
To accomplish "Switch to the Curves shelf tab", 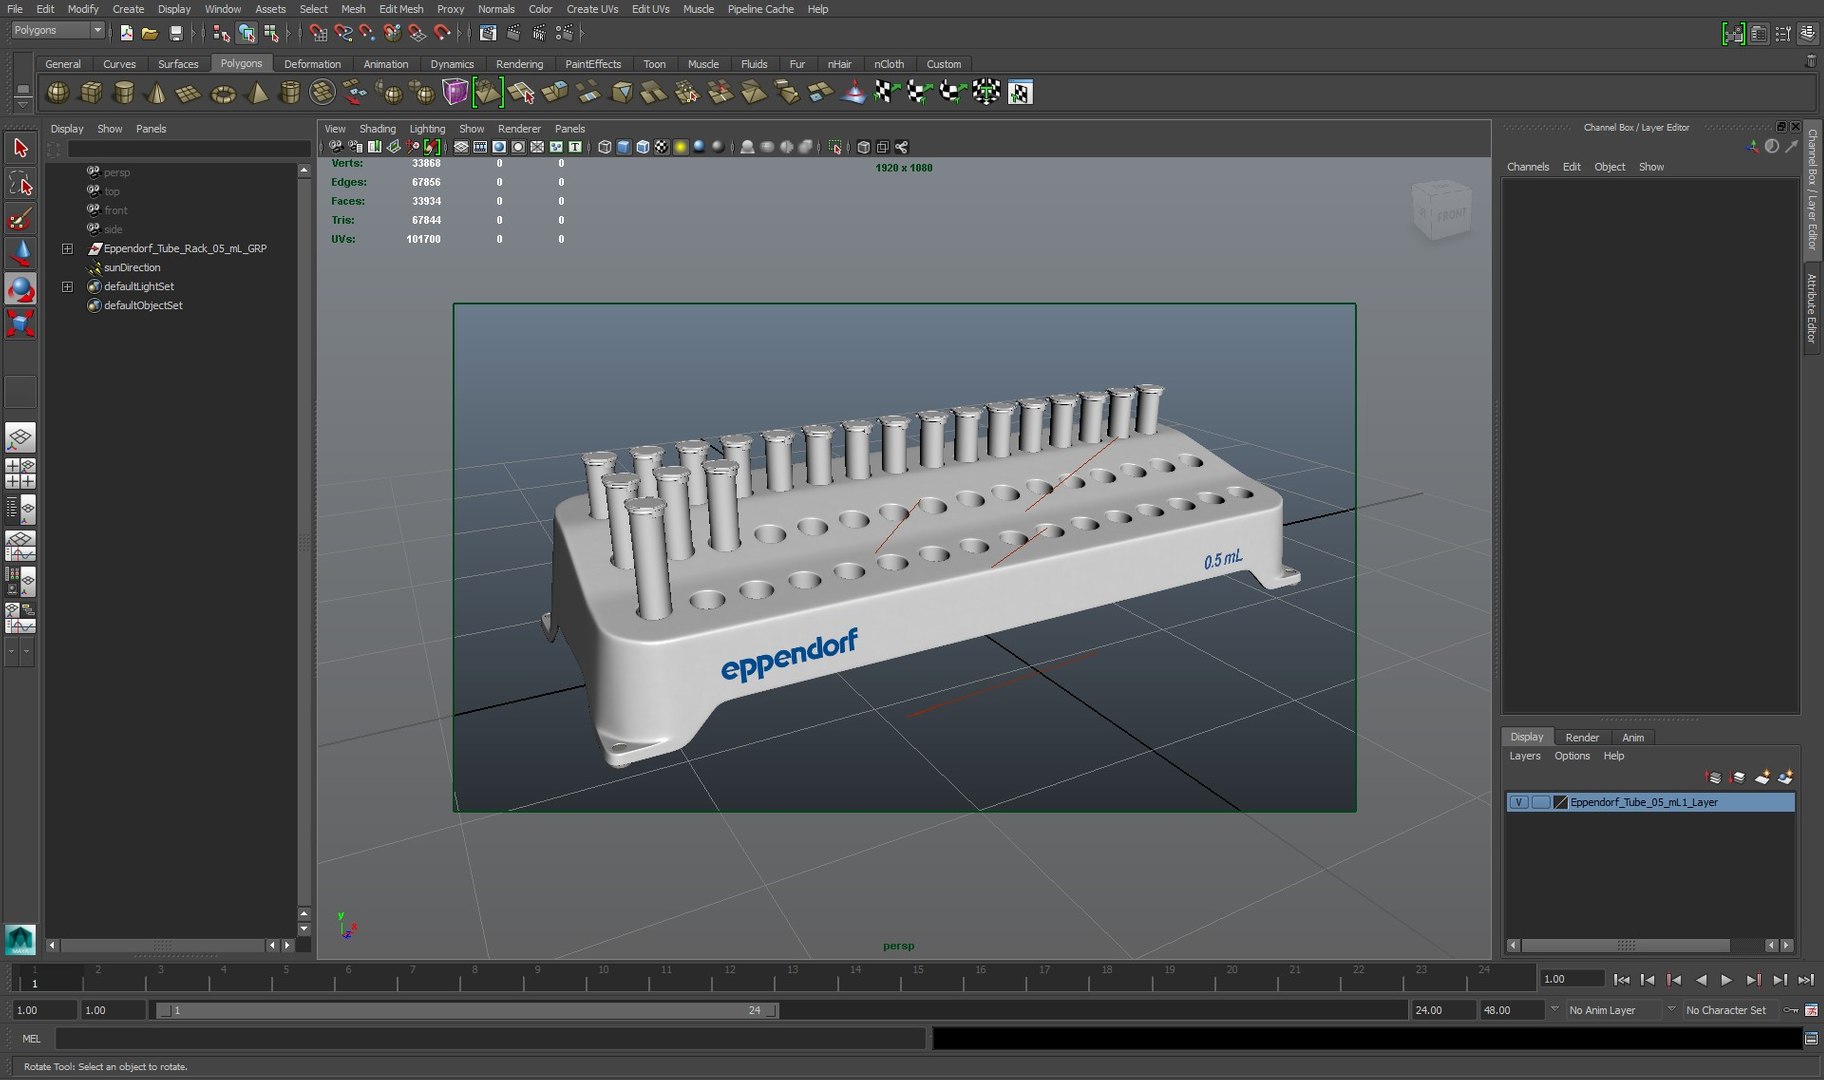I will coord(119,64).
